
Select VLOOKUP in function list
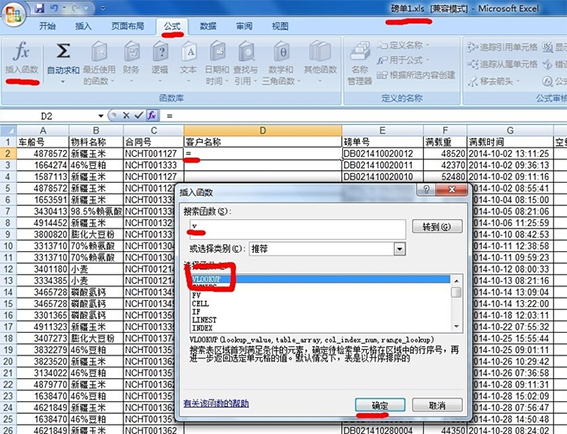click(x=320, y=279)
